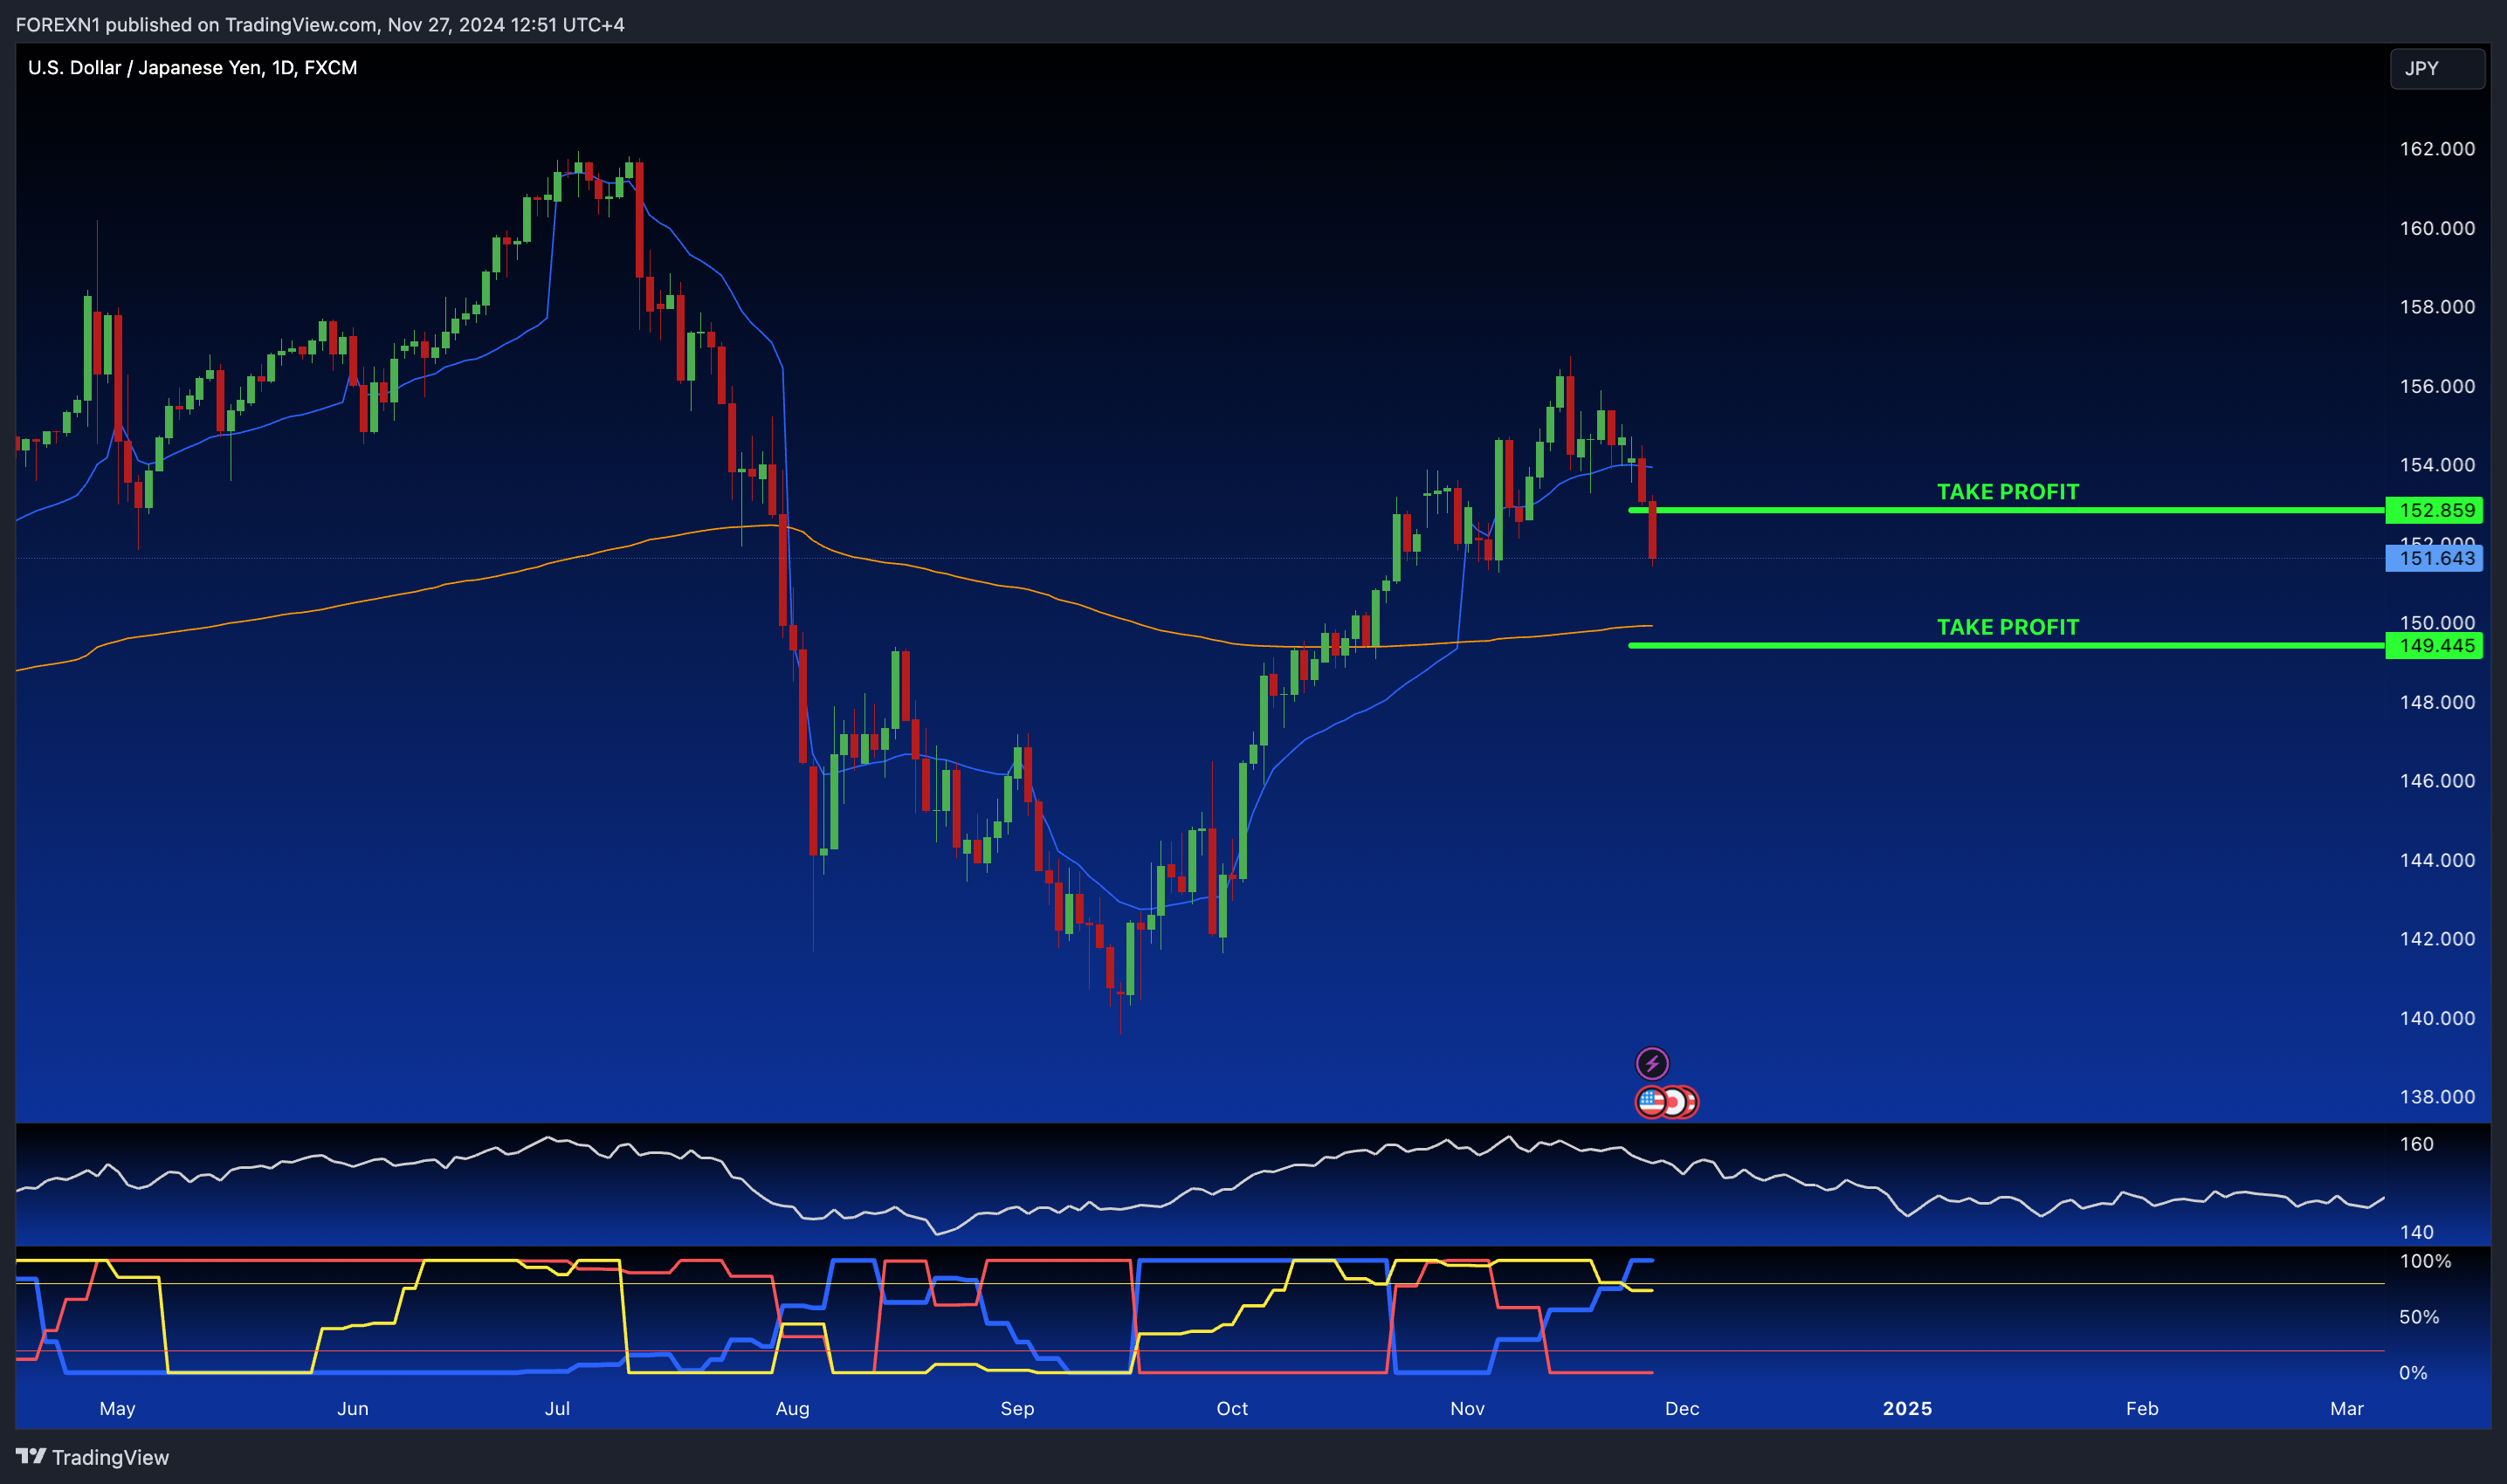Screen dimensions: 2507x1484
Task: Click the Oct label on time axis
Action: pos(1232,1408)
